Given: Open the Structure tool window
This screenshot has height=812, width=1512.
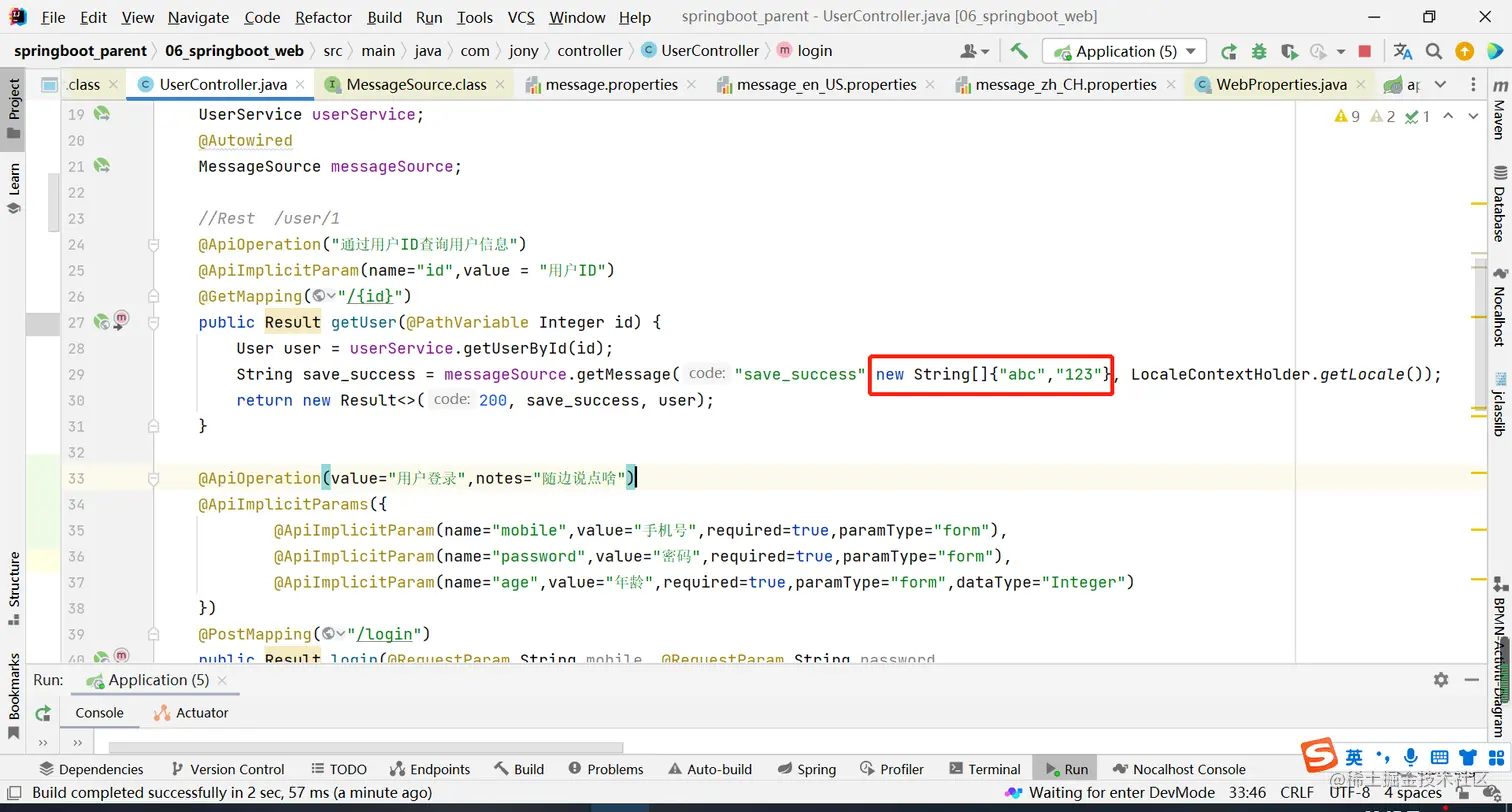Looking at the screenshot, I should point(14,588).
